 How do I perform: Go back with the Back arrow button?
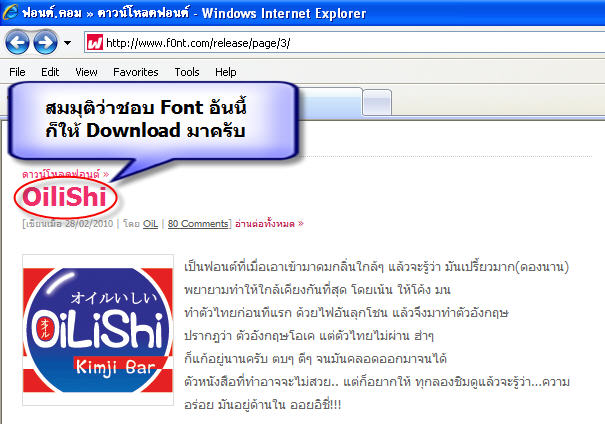[18, 43]
